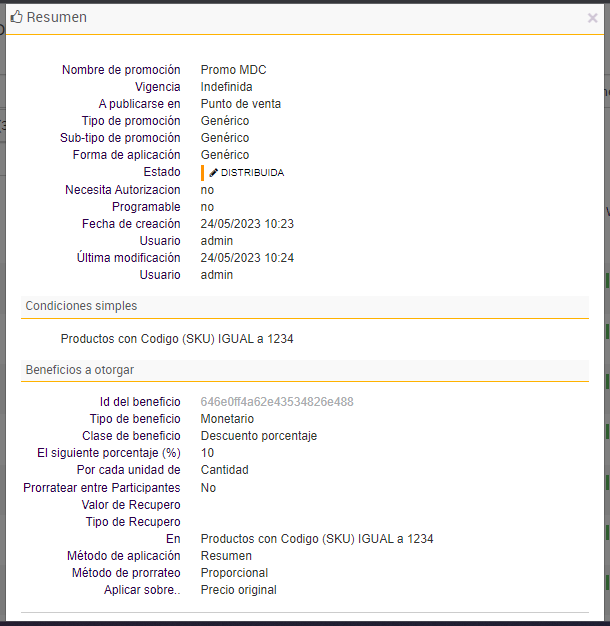Click the Id del beneficio label
Screen dimensions: 610x626
[x=140, y=402]
